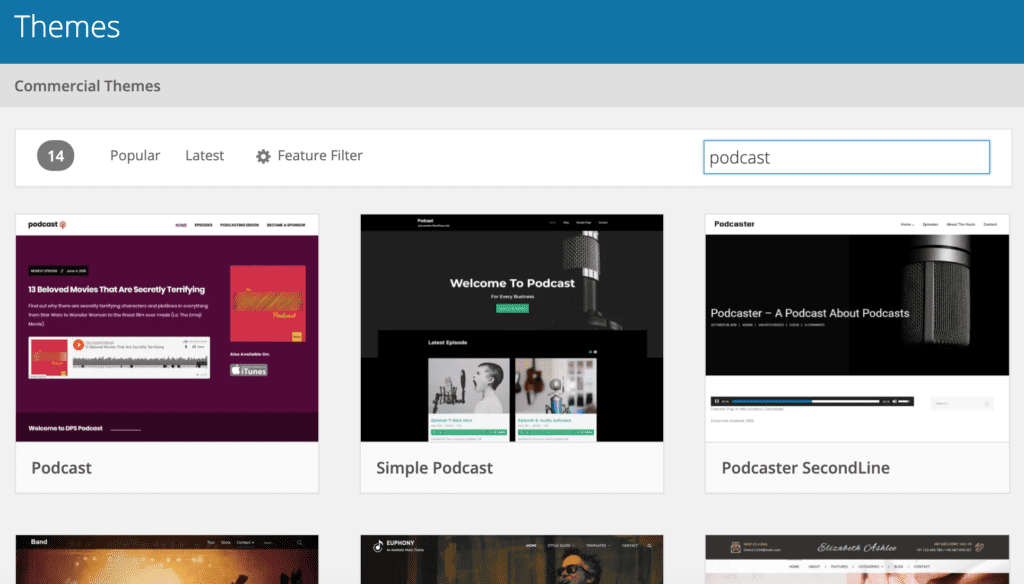Open the Popular themes tab
Image resolution: width=1024 pixels, height=584 pixels.
pos(135,156)
